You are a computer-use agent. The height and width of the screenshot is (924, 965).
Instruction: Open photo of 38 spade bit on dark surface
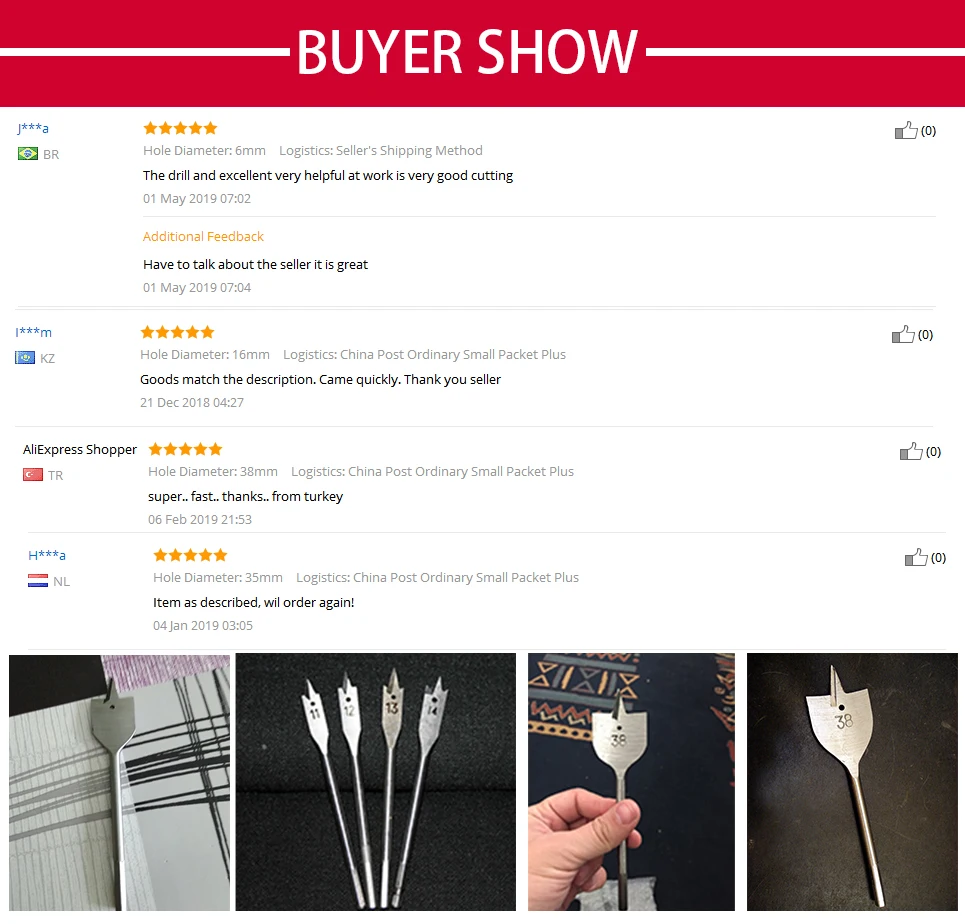click(852, 782)
